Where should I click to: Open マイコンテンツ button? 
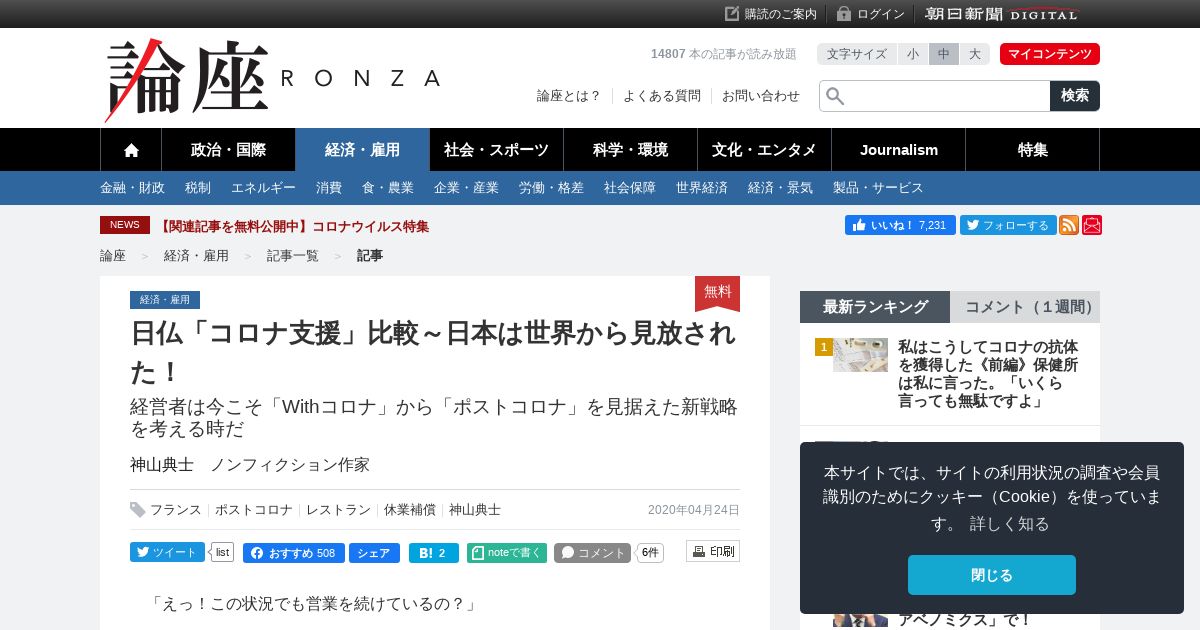(1050, 54)
